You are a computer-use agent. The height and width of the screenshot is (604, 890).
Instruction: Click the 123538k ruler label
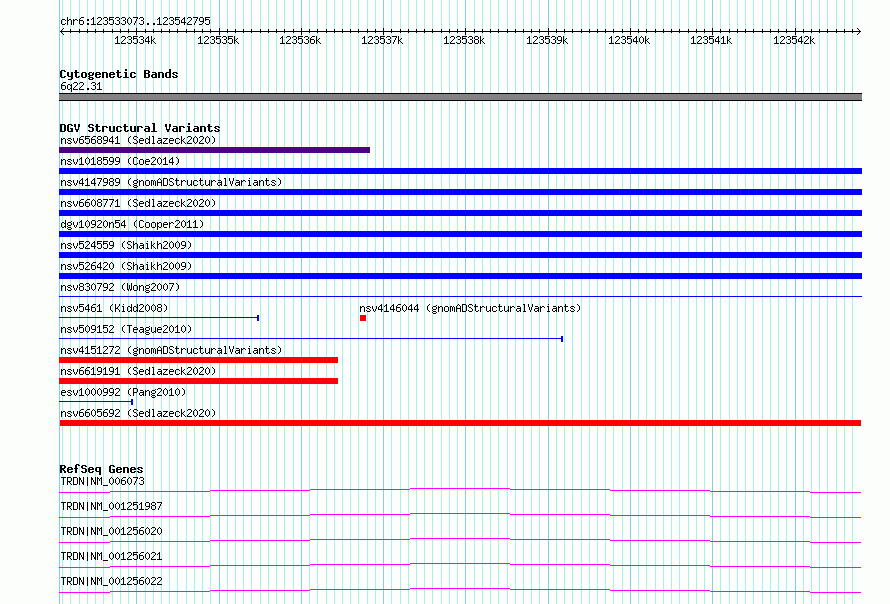point(464,40)
